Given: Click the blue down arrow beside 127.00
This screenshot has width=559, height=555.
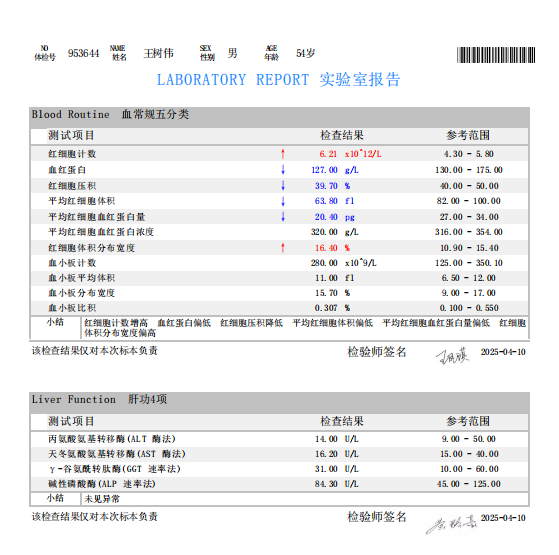Looking at the screenshot, I should [x=283, y=170].
